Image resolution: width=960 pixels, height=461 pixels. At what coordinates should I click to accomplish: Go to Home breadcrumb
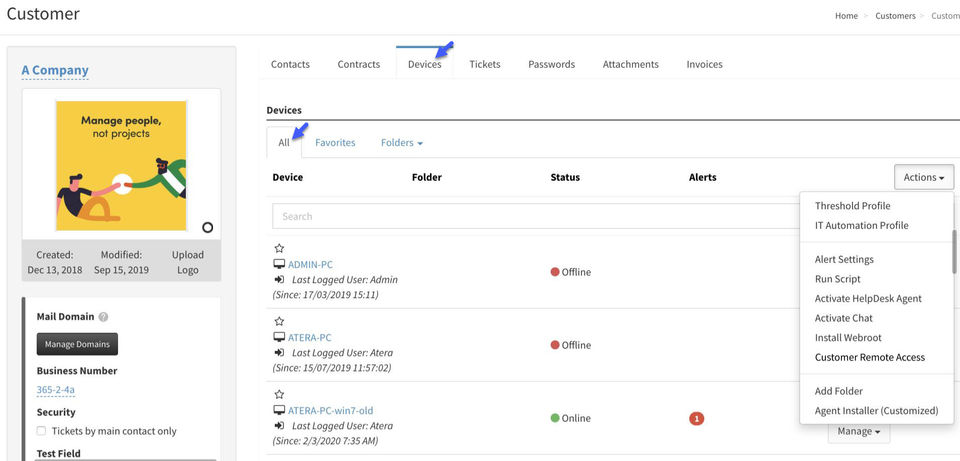(846, 16)
